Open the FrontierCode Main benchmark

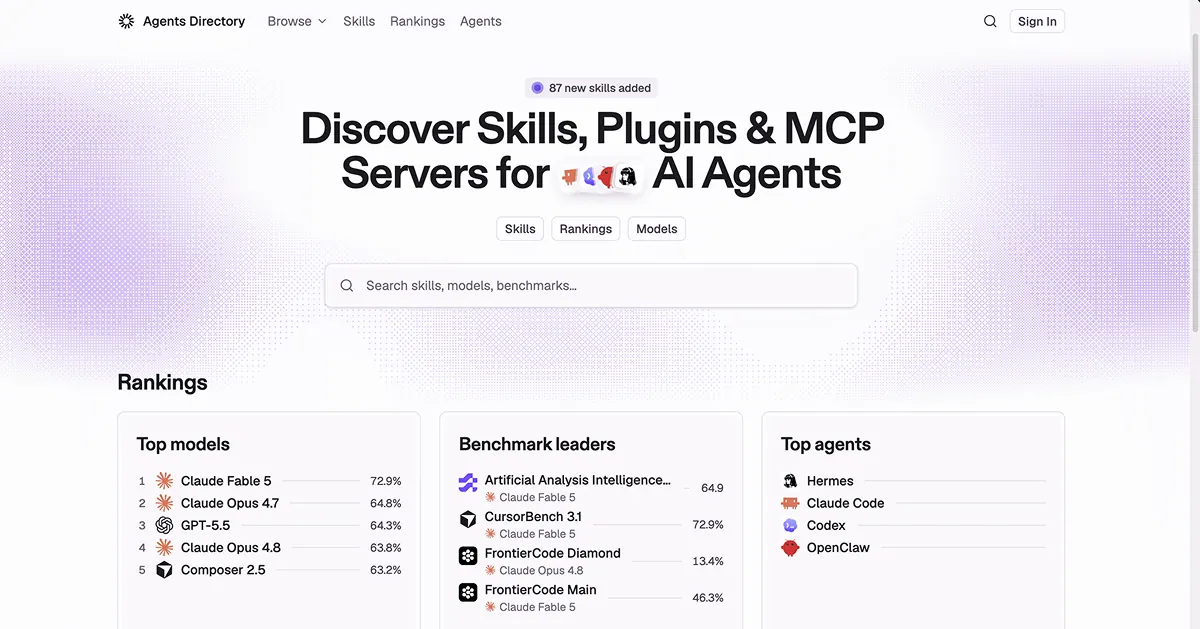[591, 597]
